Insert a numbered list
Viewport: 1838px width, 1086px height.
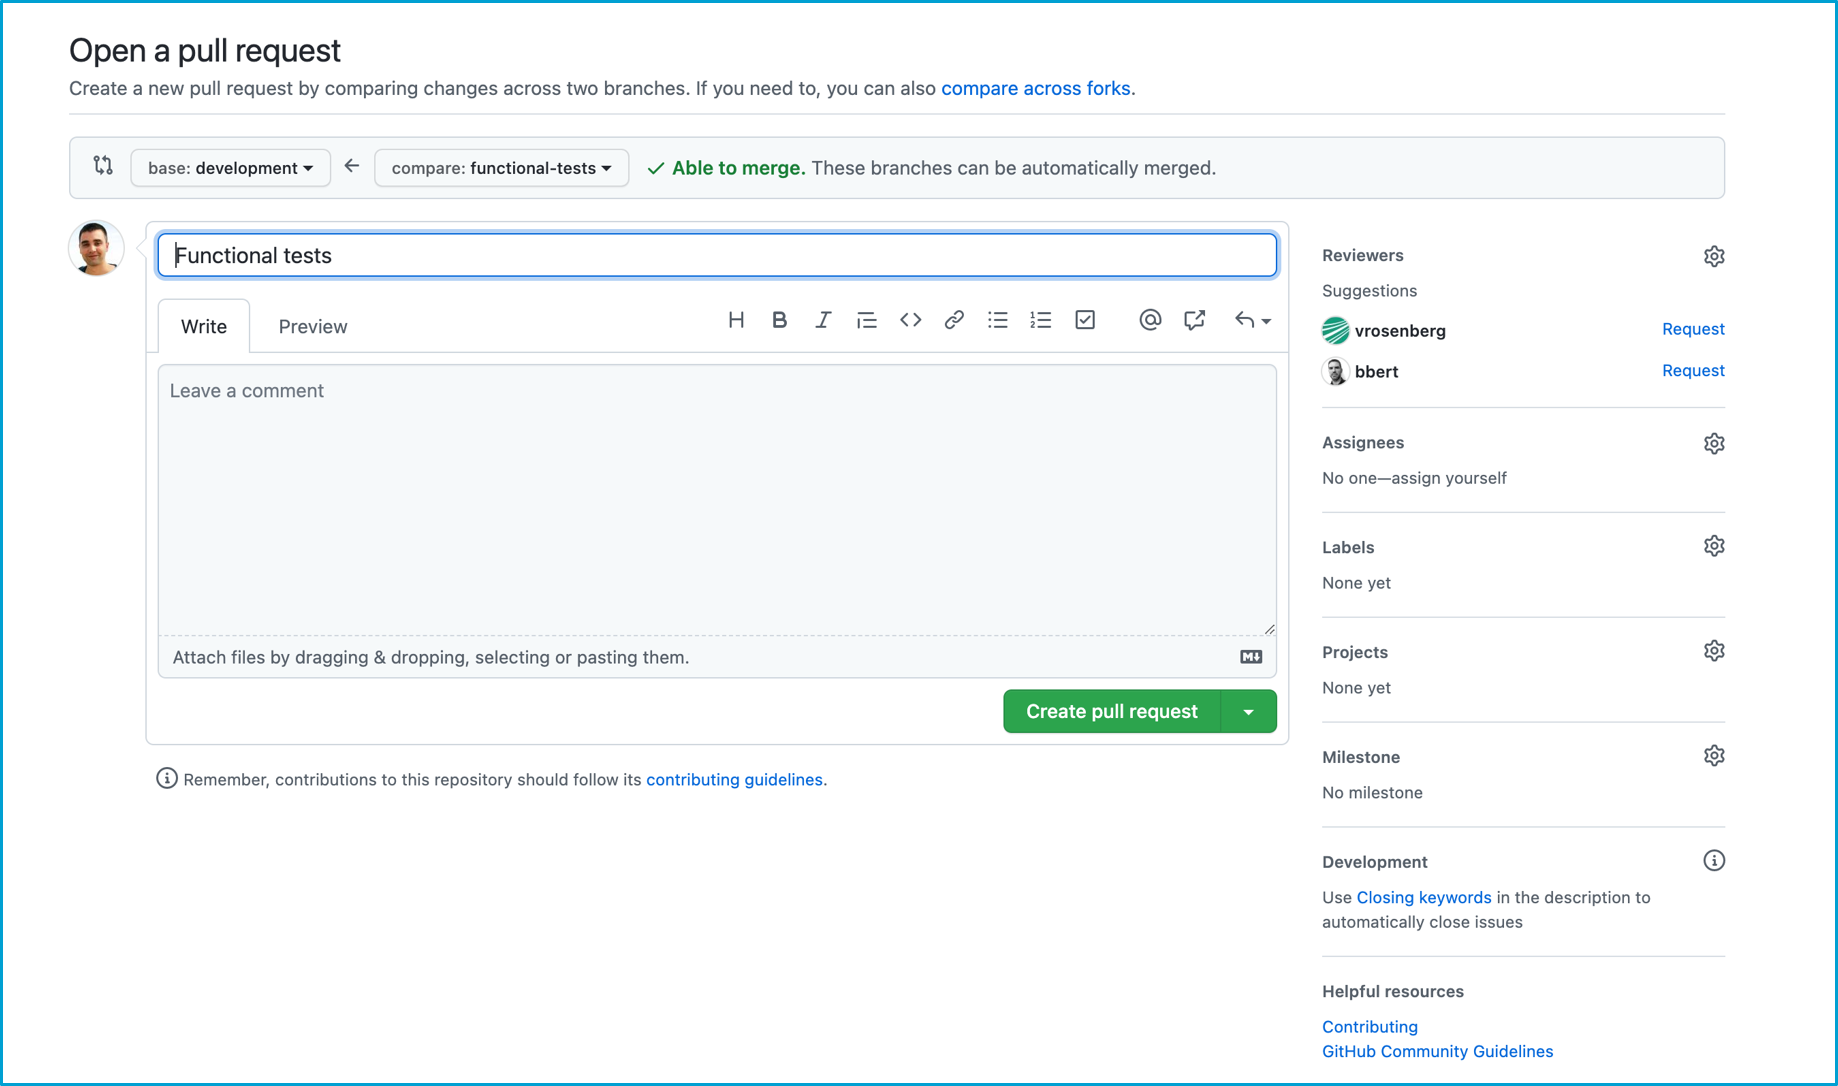(1041, 320)
